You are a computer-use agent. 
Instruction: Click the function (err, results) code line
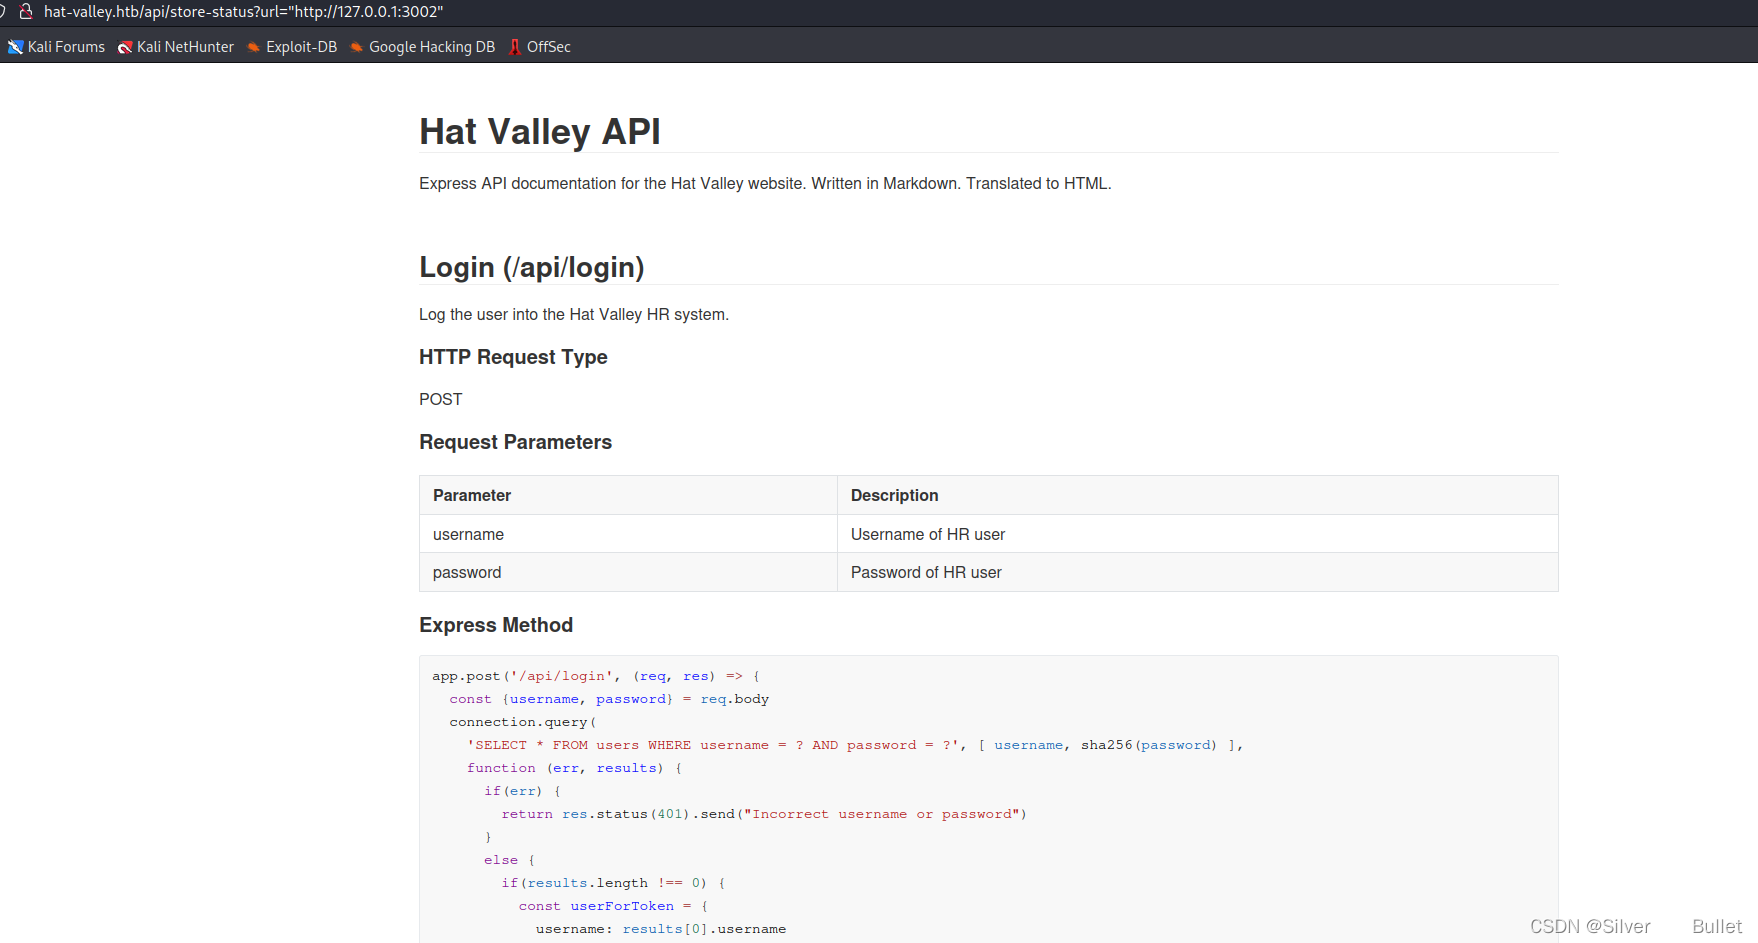[574, 768]
